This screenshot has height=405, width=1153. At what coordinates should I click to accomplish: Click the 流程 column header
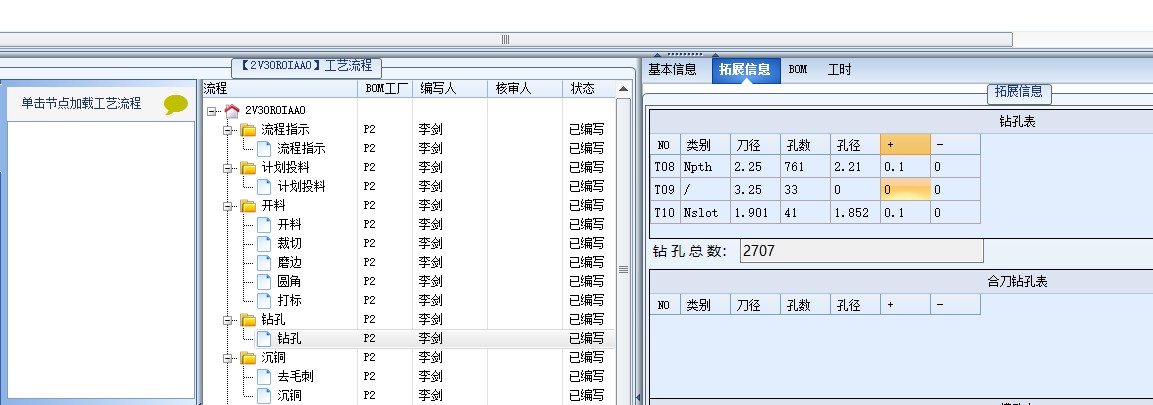point(279,89)
